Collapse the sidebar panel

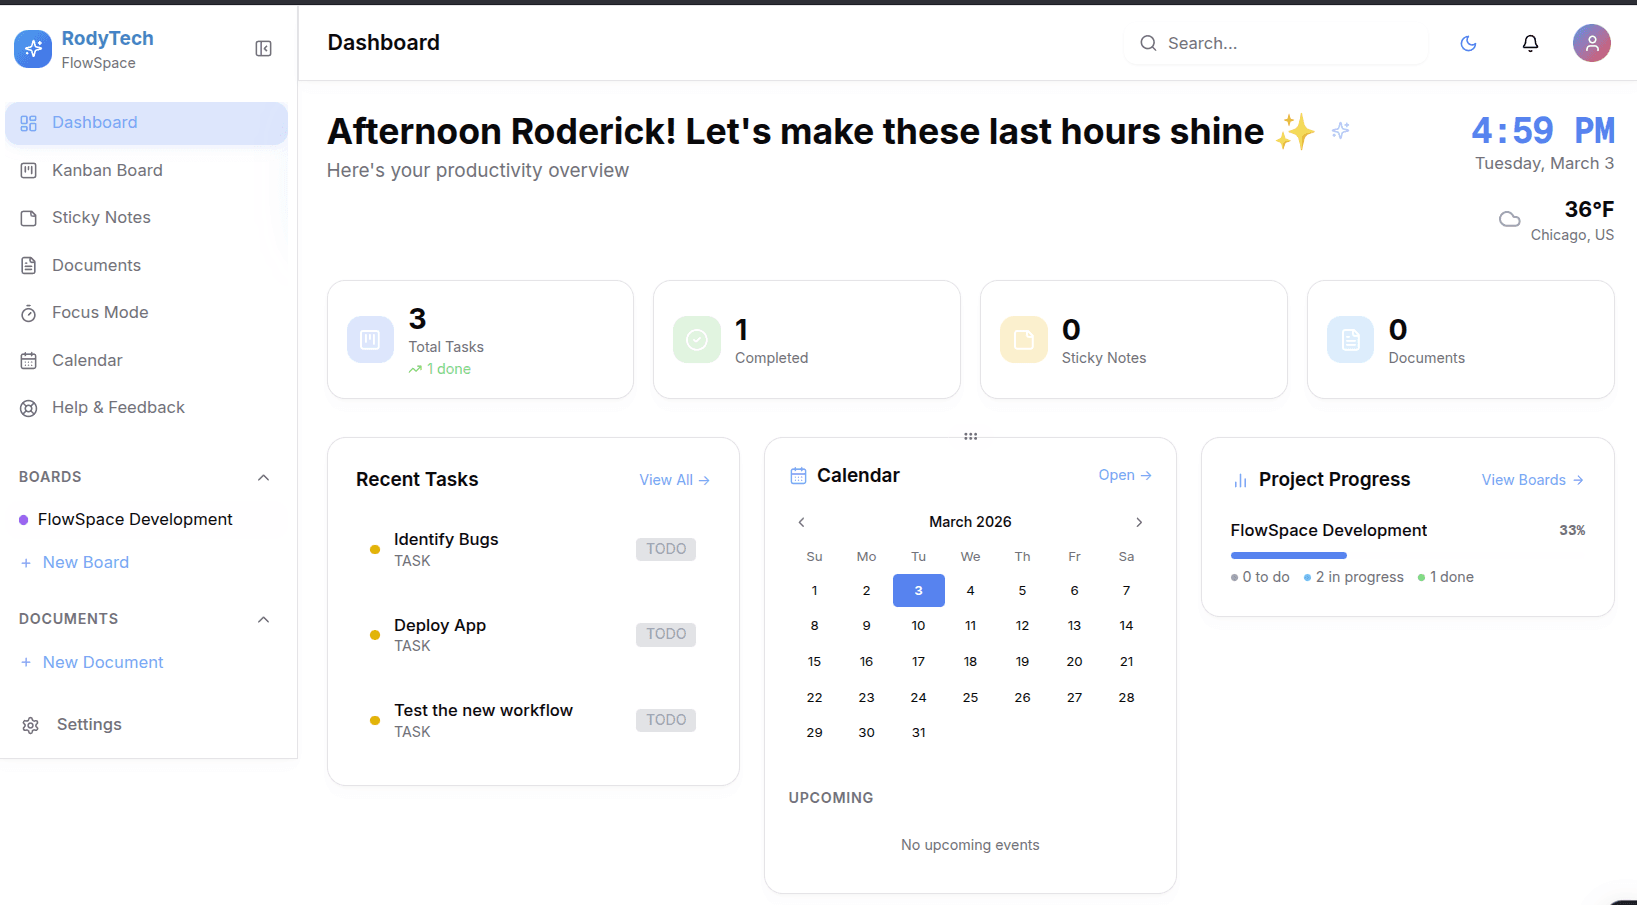263,49
